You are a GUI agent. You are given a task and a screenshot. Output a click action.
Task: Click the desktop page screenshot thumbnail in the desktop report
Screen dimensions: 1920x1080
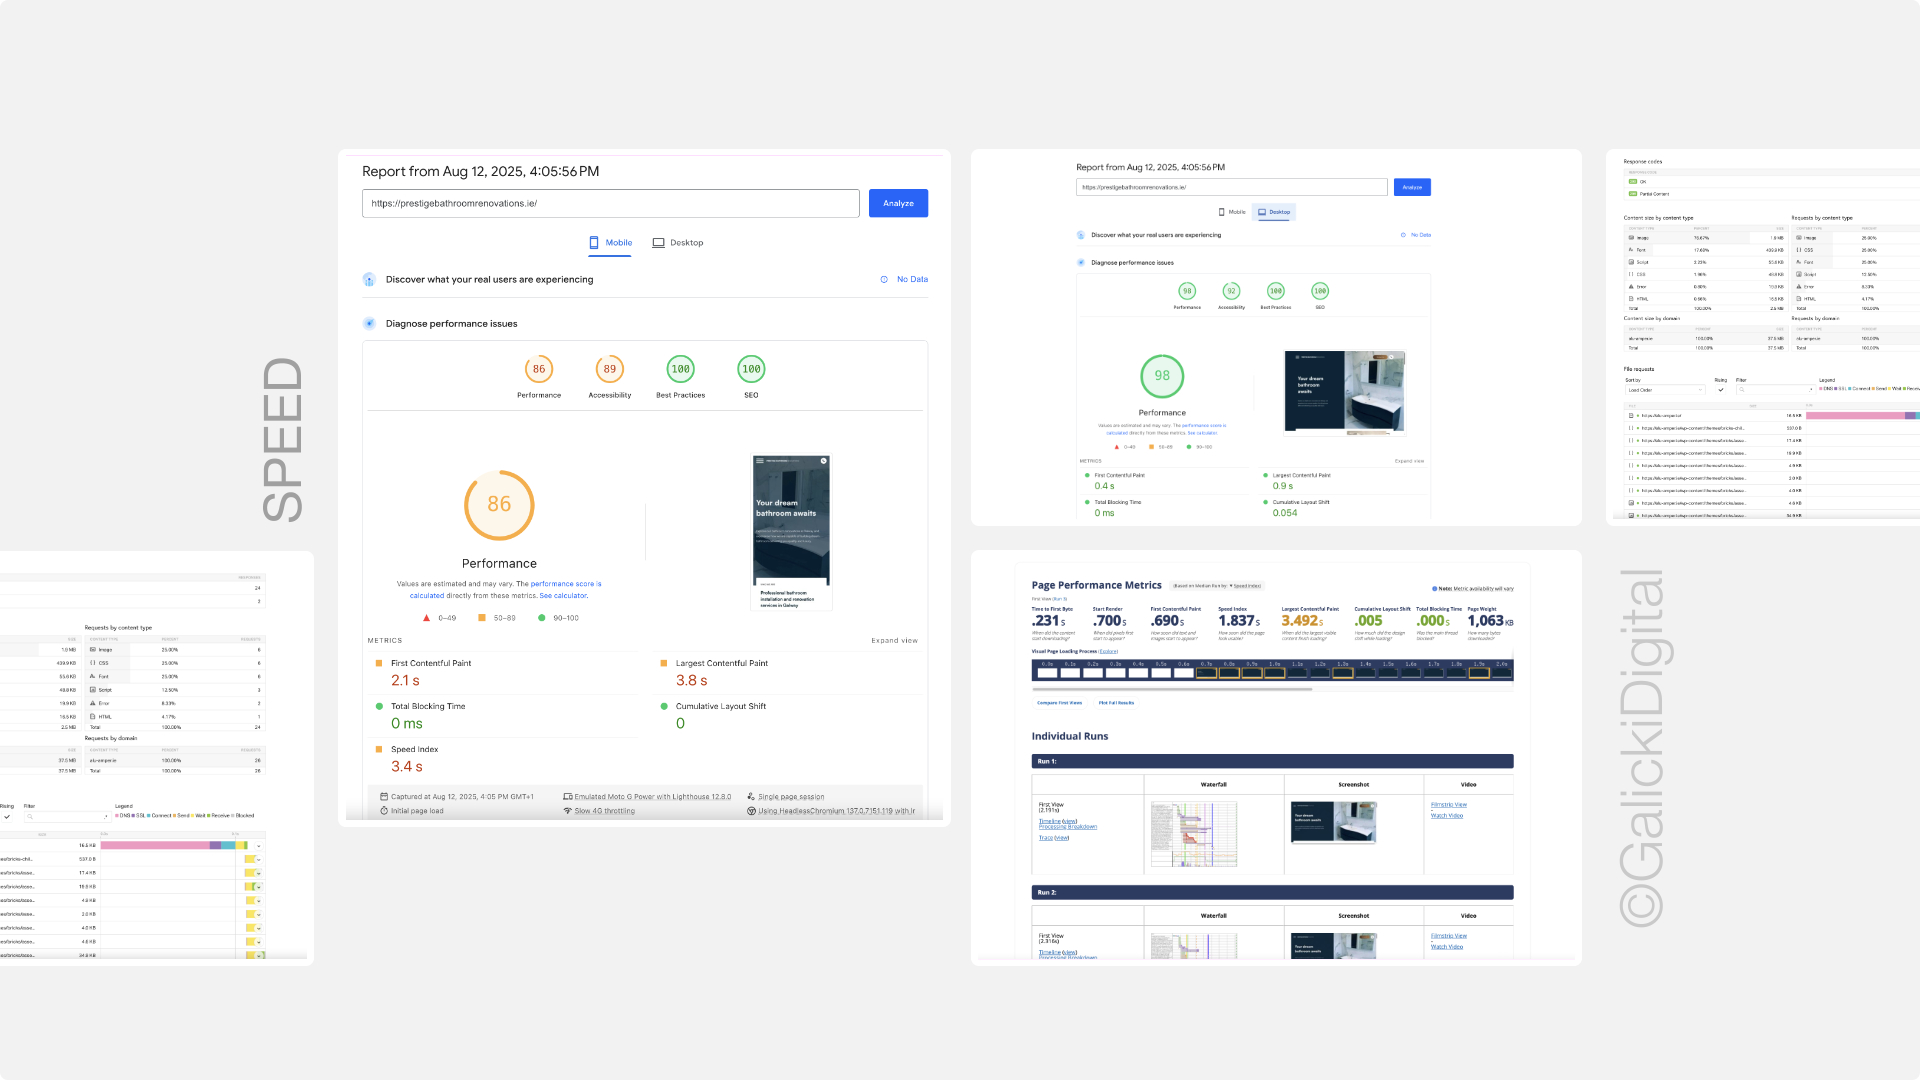point(1345,392)
